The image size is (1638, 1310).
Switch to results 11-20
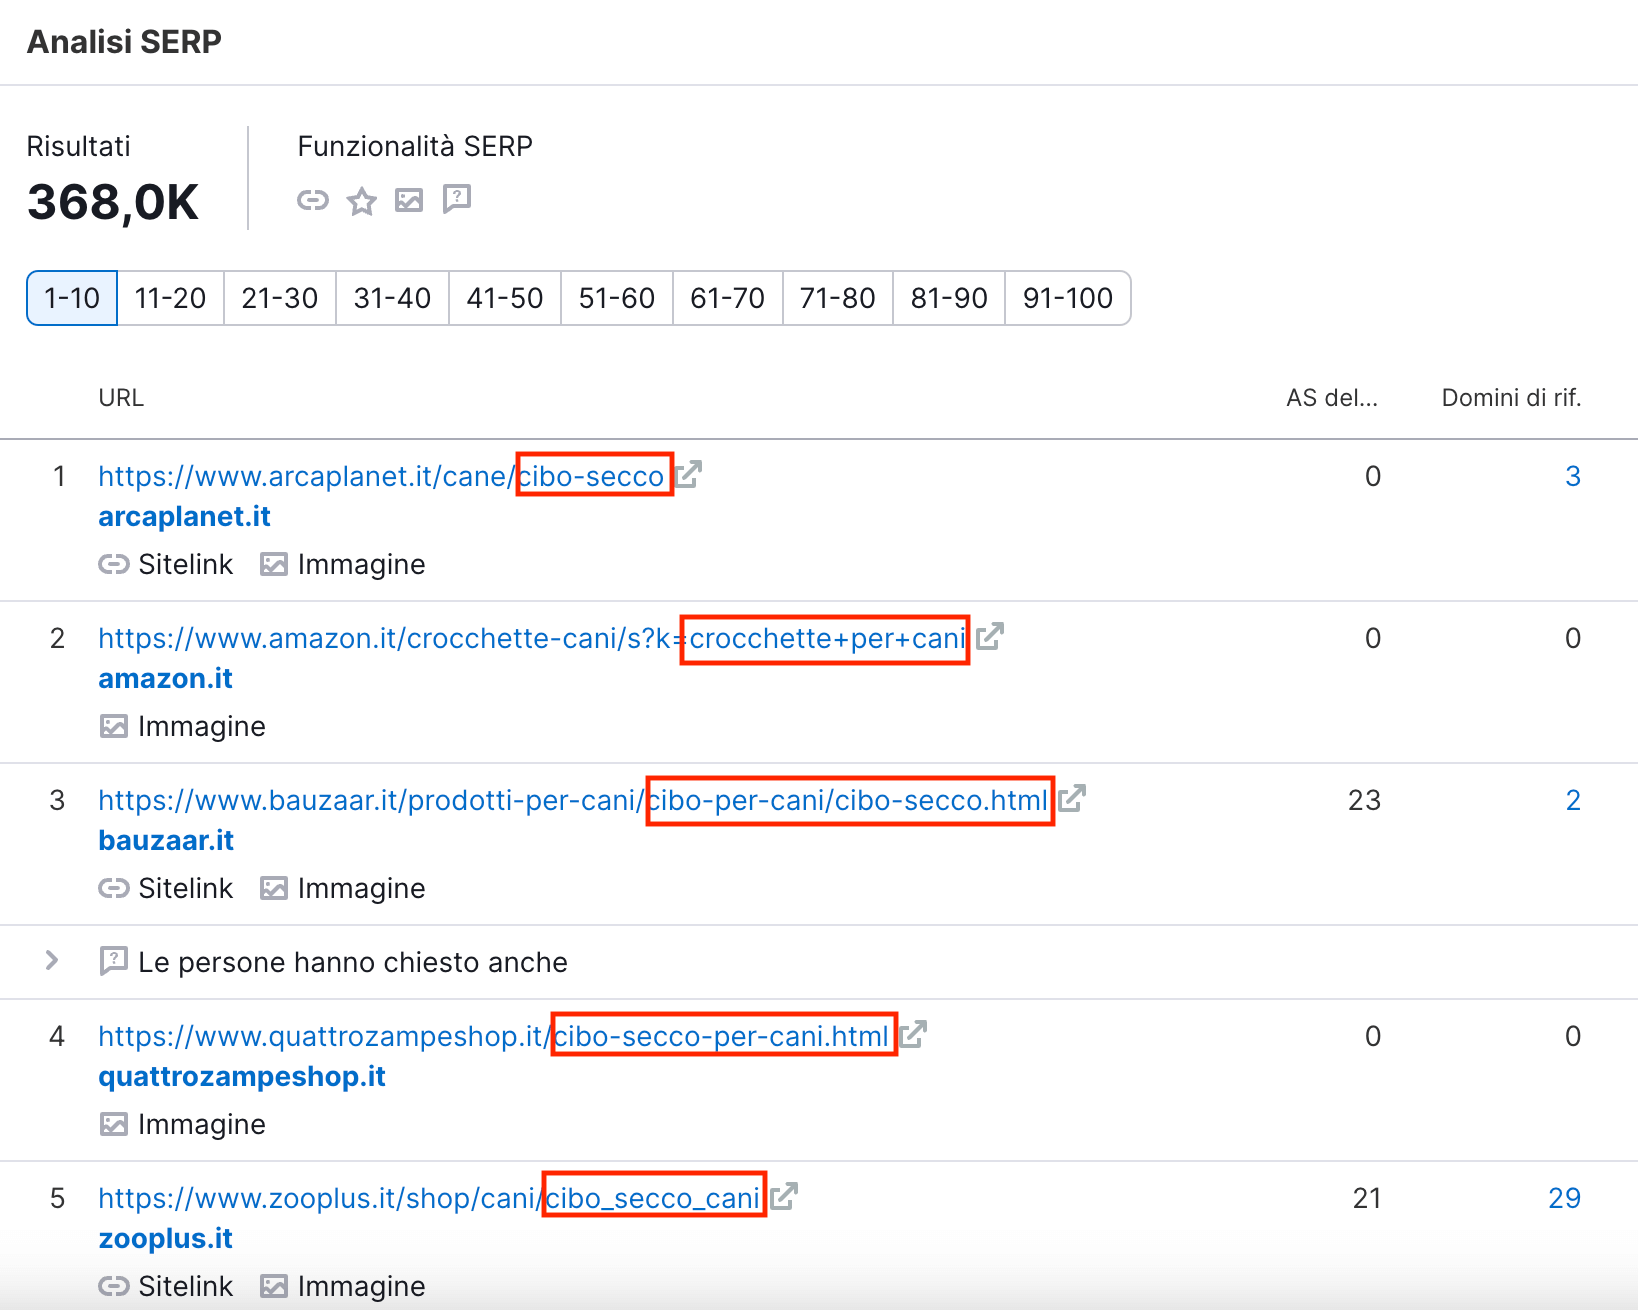tap(170, 298)
